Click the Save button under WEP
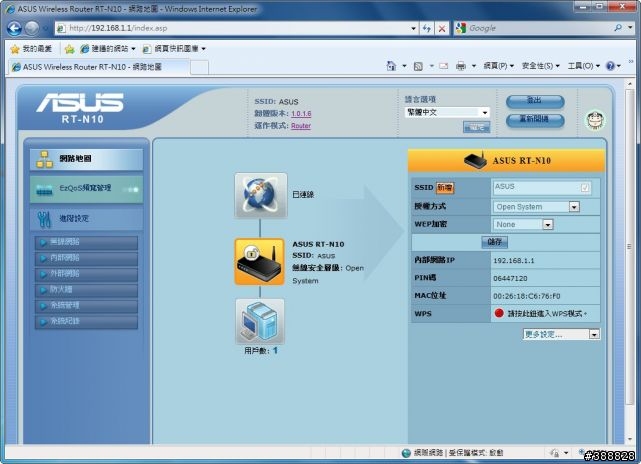This screenshot has width=641, height=464. point(495,242)
